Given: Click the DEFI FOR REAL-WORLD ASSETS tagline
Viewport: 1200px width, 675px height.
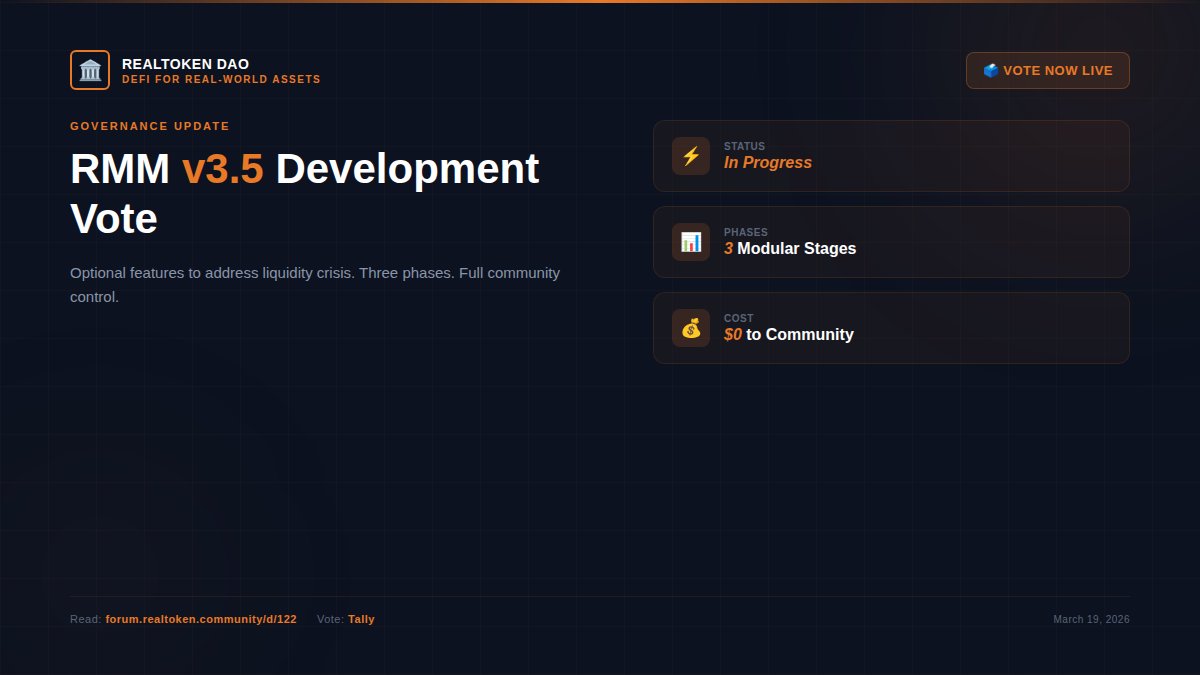Looking at the screenshot, I should point(221,80).
